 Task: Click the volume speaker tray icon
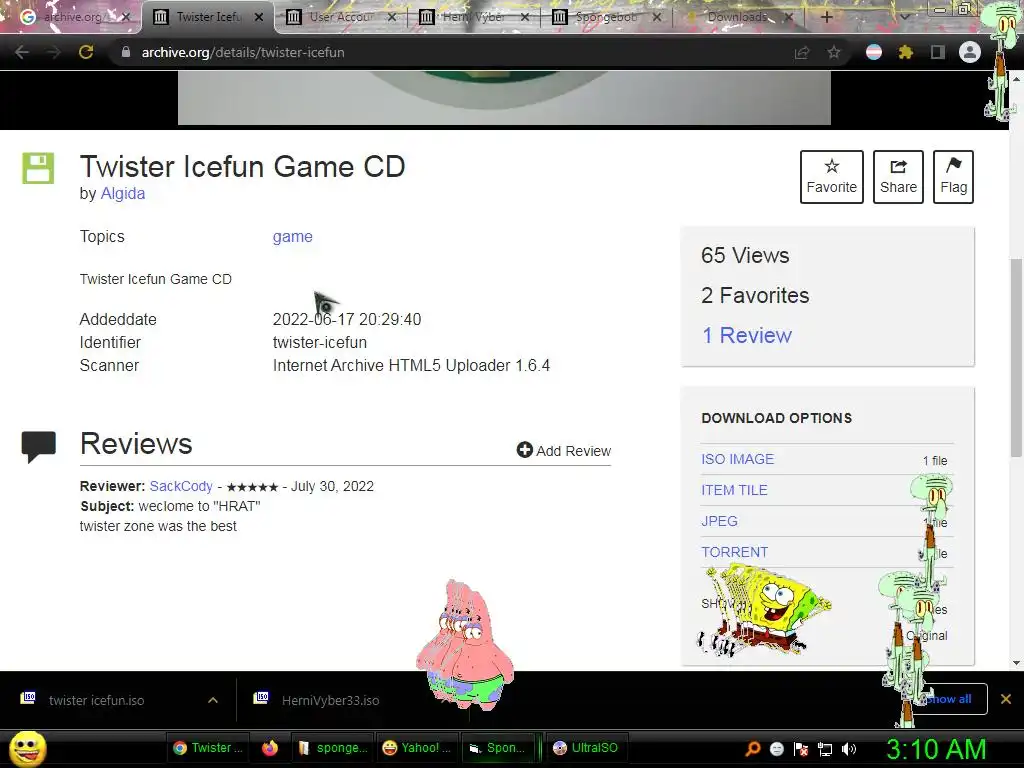(x=849, y=749)
